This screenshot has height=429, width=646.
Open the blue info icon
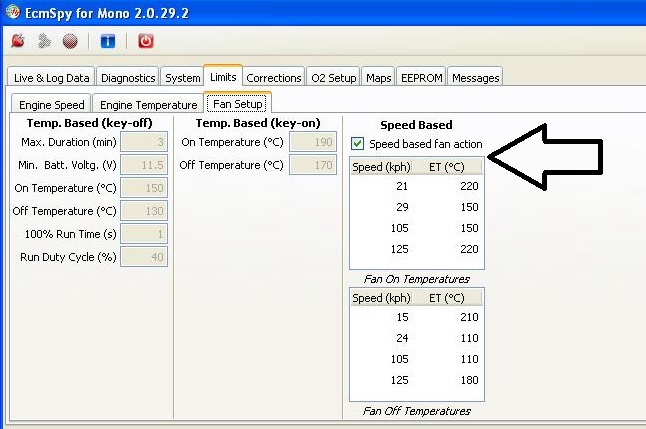(x=107, y=41)
